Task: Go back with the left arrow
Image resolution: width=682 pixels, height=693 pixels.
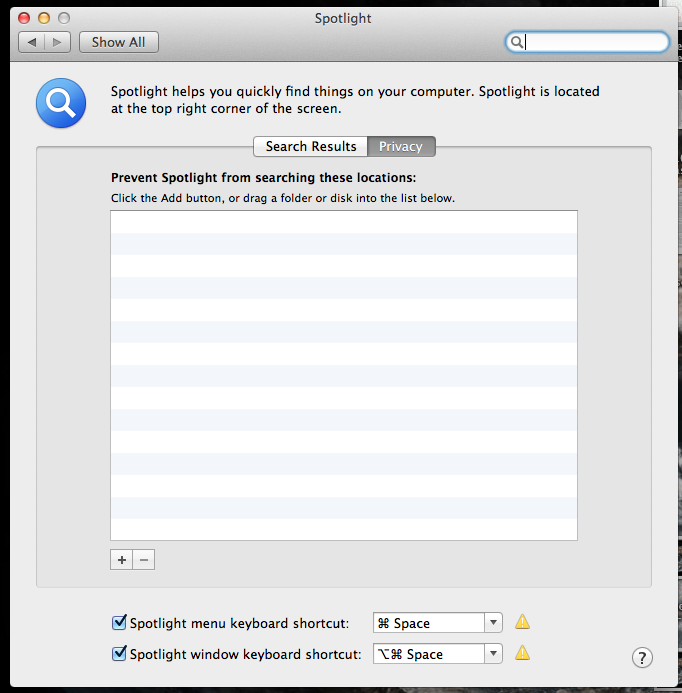Action: [31, 42]
